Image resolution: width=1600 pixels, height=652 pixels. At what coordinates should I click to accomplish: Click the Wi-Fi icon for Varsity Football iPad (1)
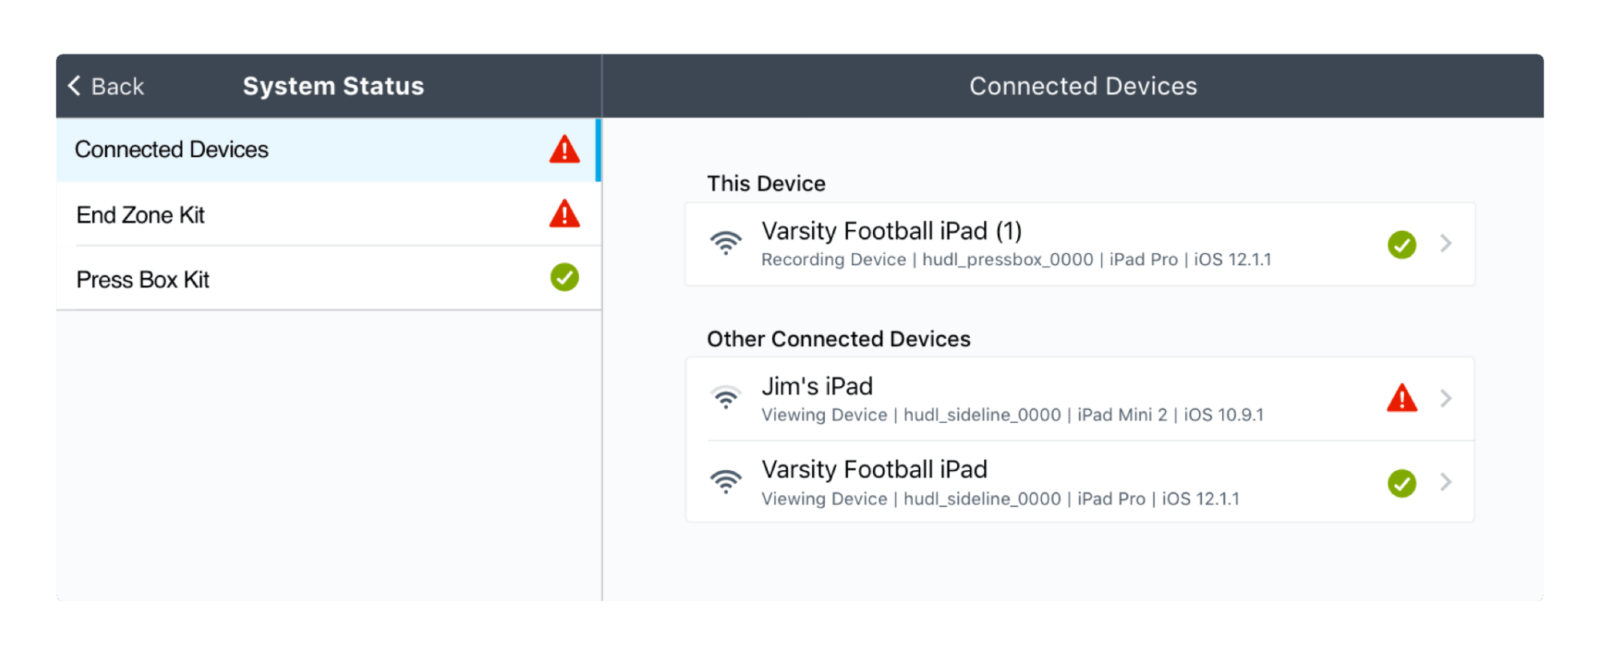(727, 243)
